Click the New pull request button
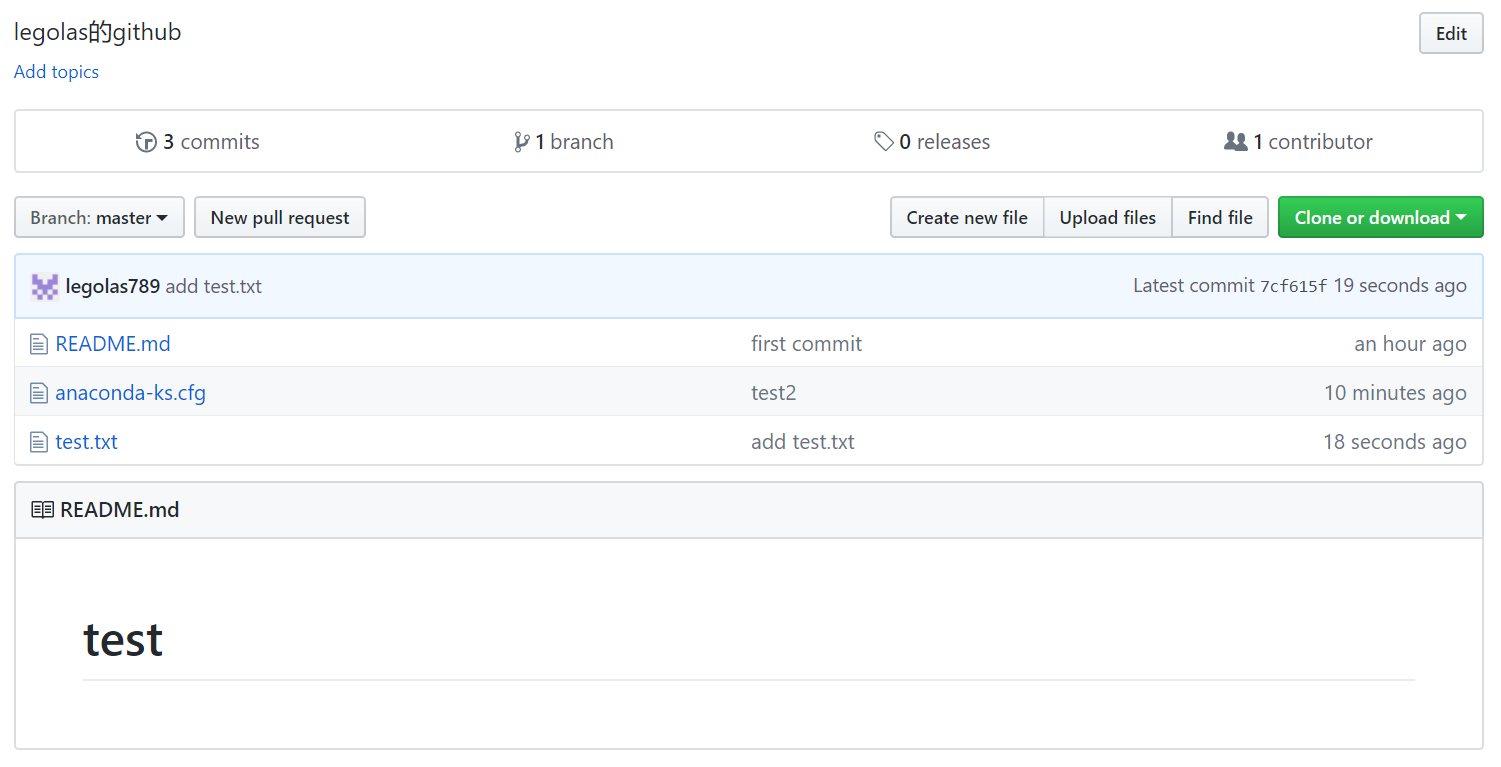This screenshot has width=1501, height=767. pyautogui.click(x=280, y=217)
